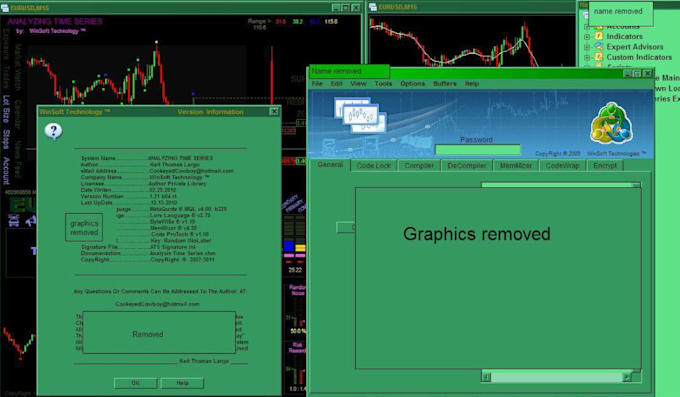Click the chart icon in right EURUSD title bar
The image size is (680, 397).
(x=373, y=7)
